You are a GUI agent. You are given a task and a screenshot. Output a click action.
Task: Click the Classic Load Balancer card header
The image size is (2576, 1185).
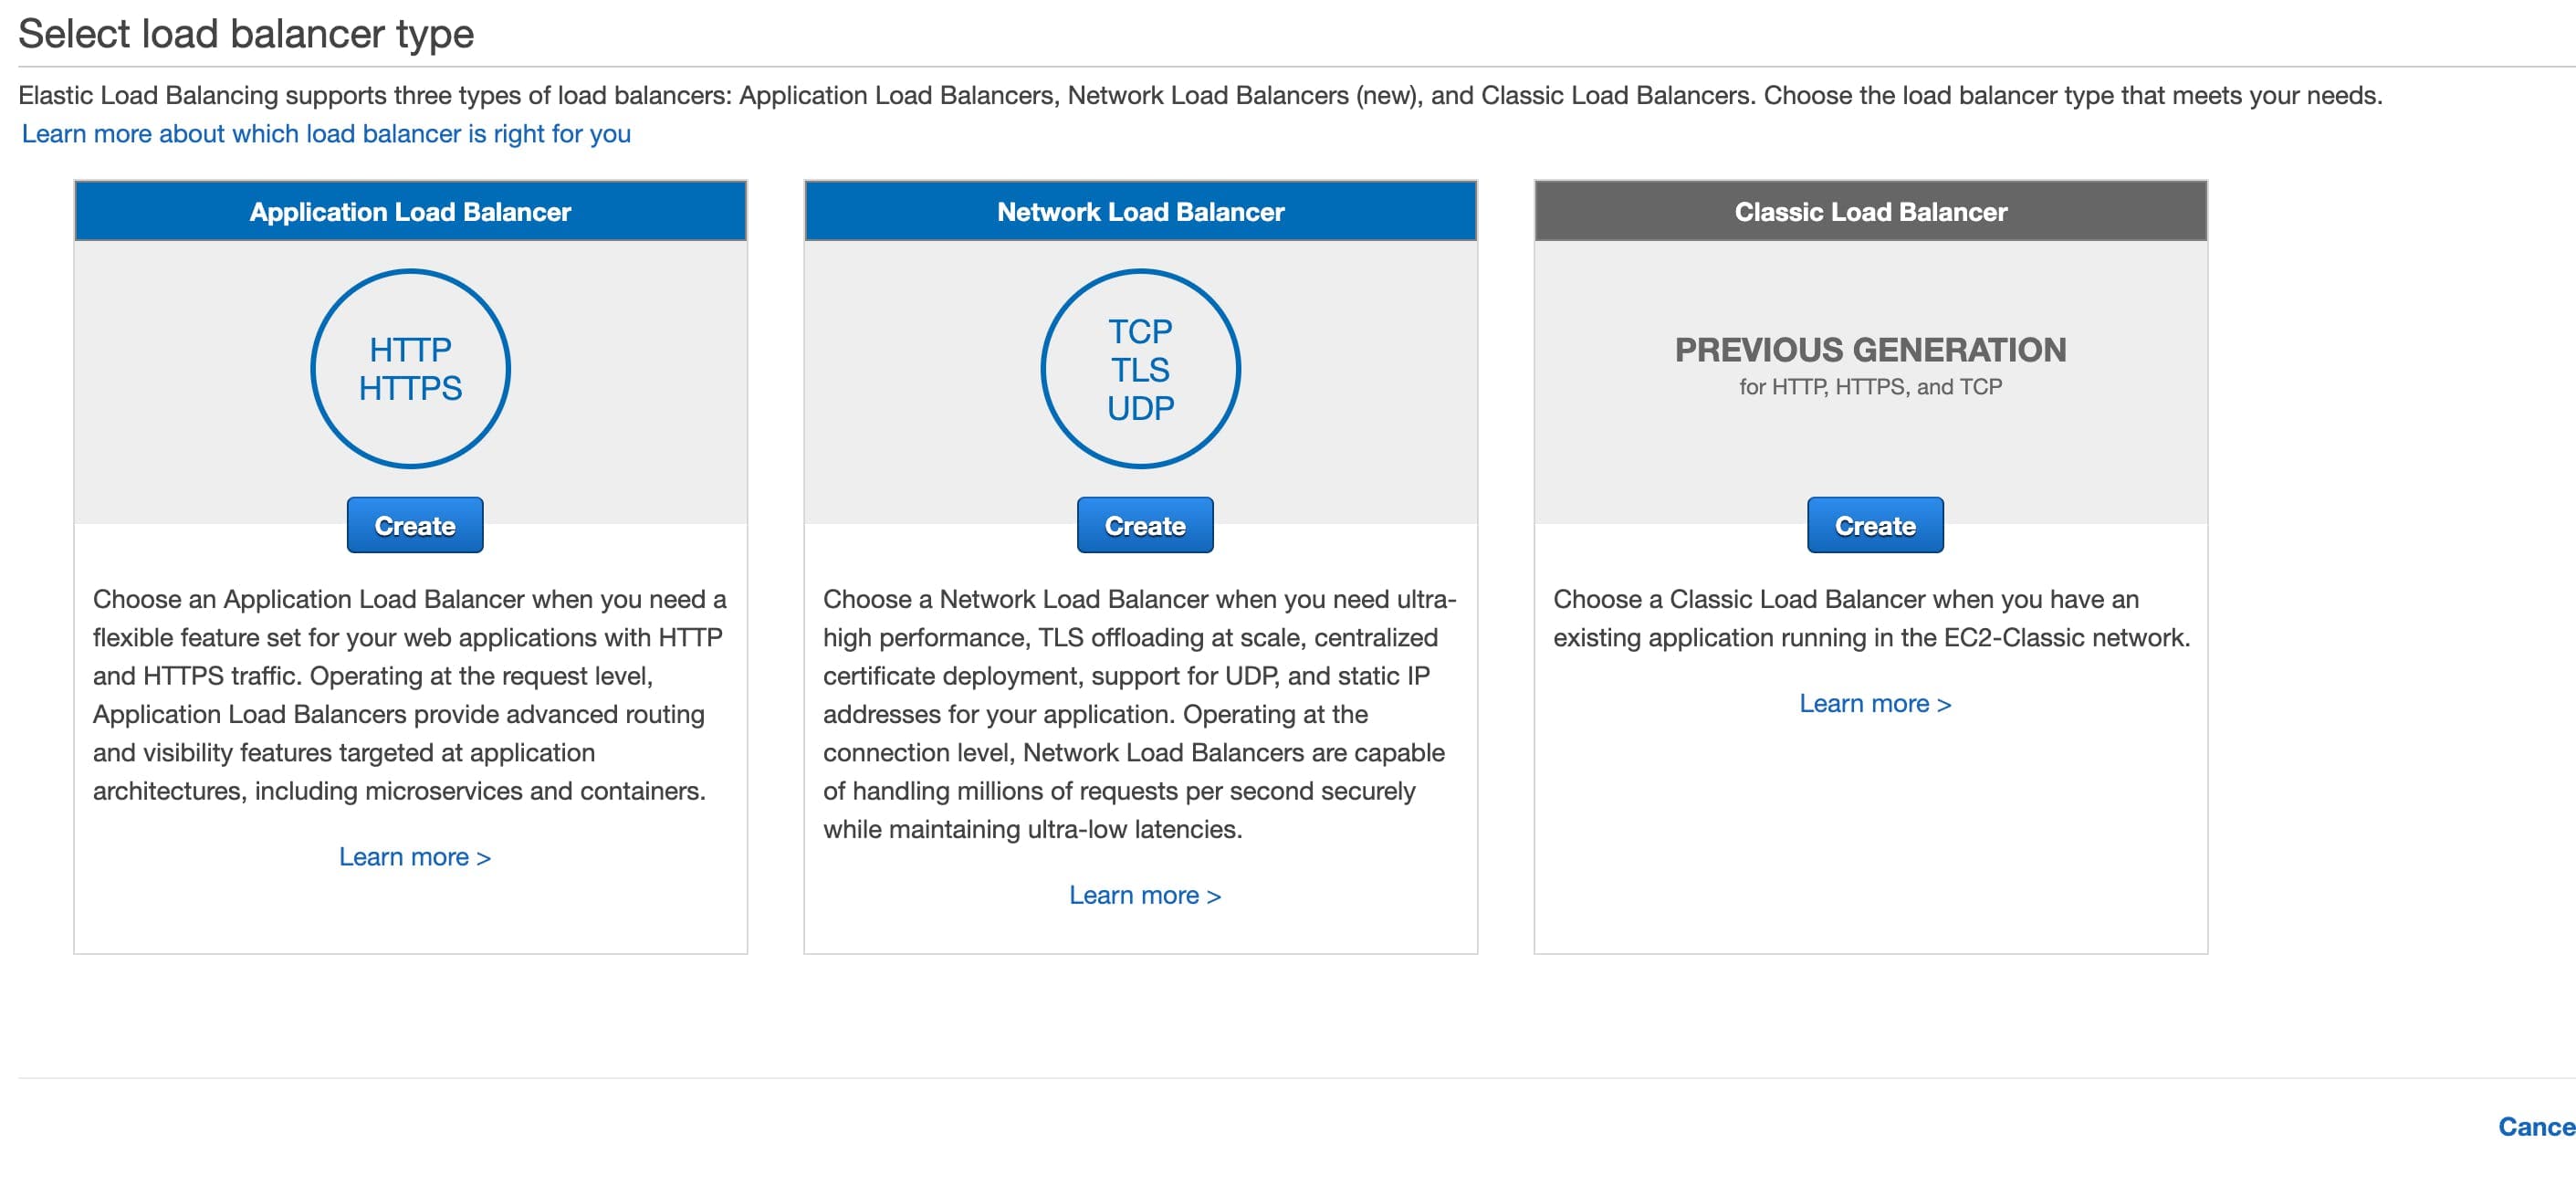(1871, 211)
